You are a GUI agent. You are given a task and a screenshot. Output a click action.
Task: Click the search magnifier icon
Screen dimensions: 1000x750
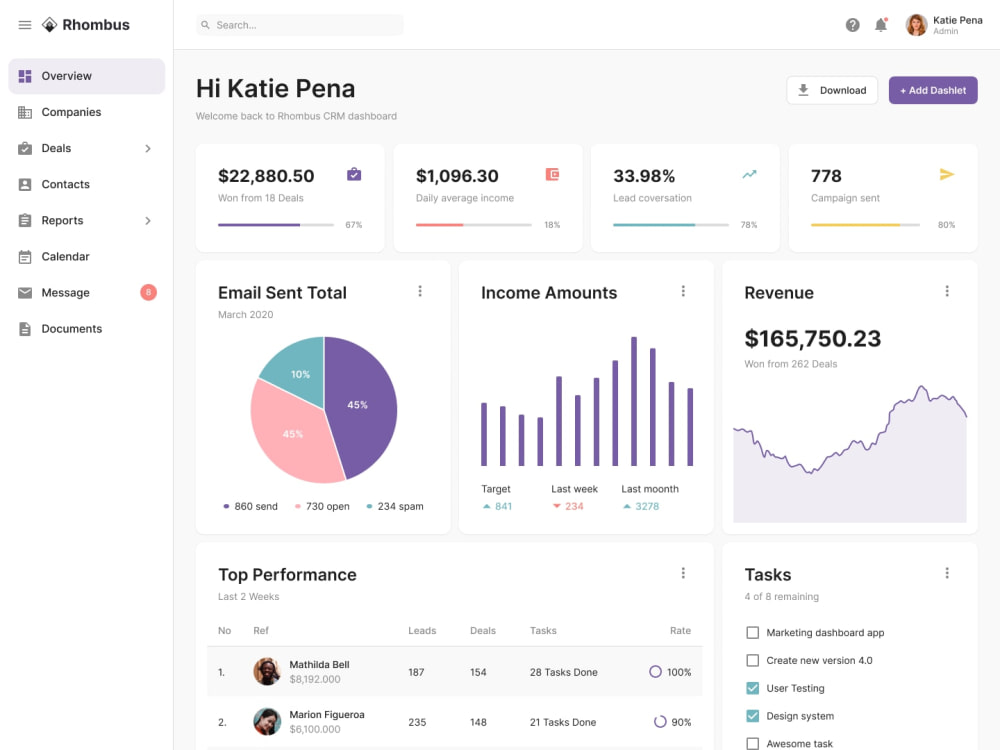coord(205,25)
